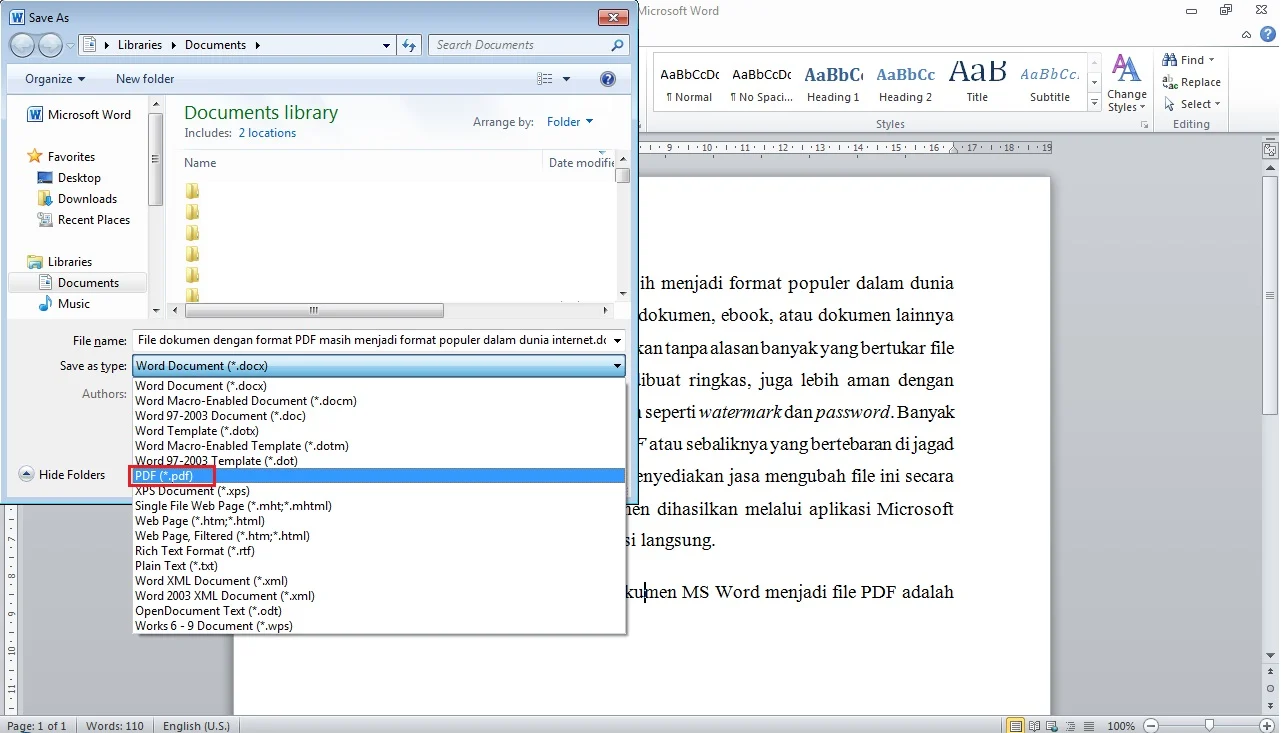The height and width of the screenshot is (733, 1281).
Task: Choose Word 97-2003 Document (*.doc)
Action: (x=379, y=416)
